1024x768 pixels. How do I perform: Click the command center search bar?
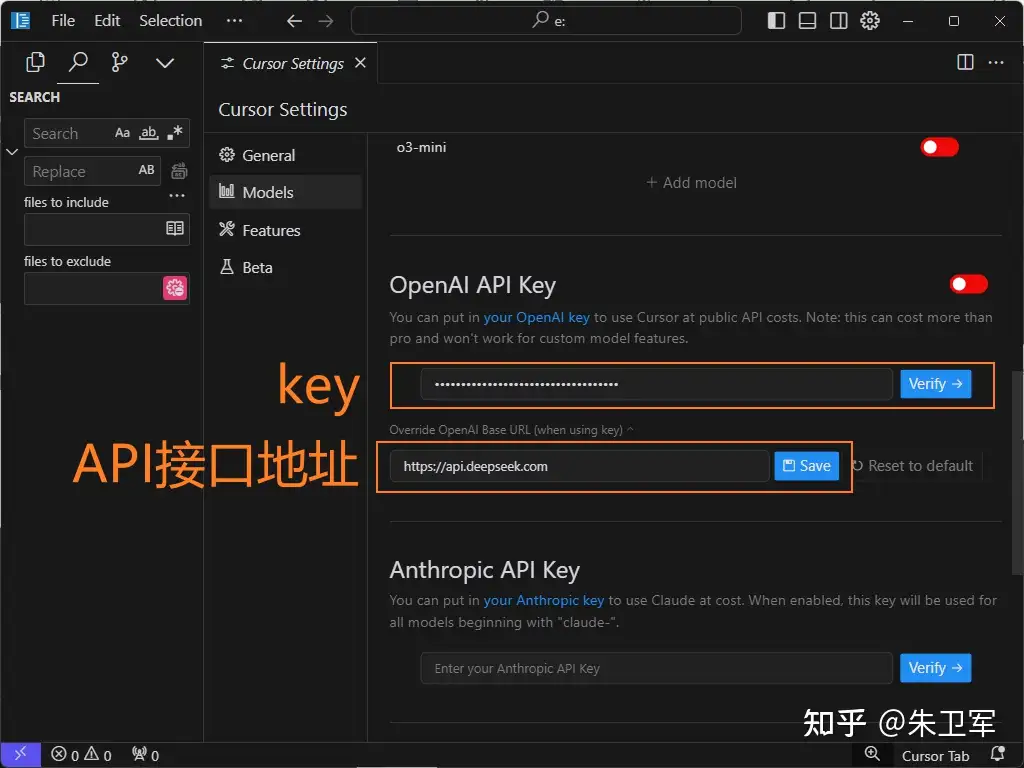click(547, 21)
